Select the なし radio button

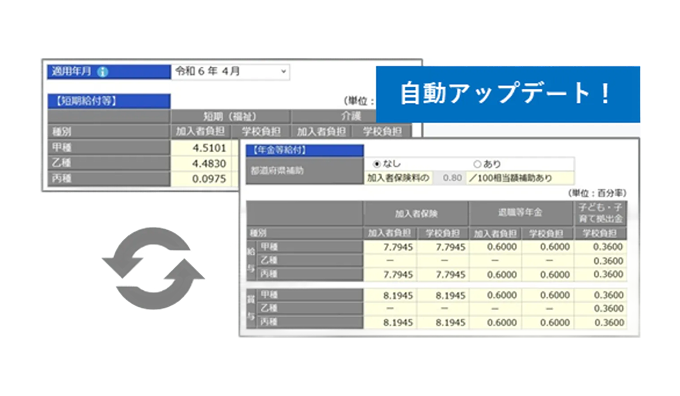[x=377, y=164]
